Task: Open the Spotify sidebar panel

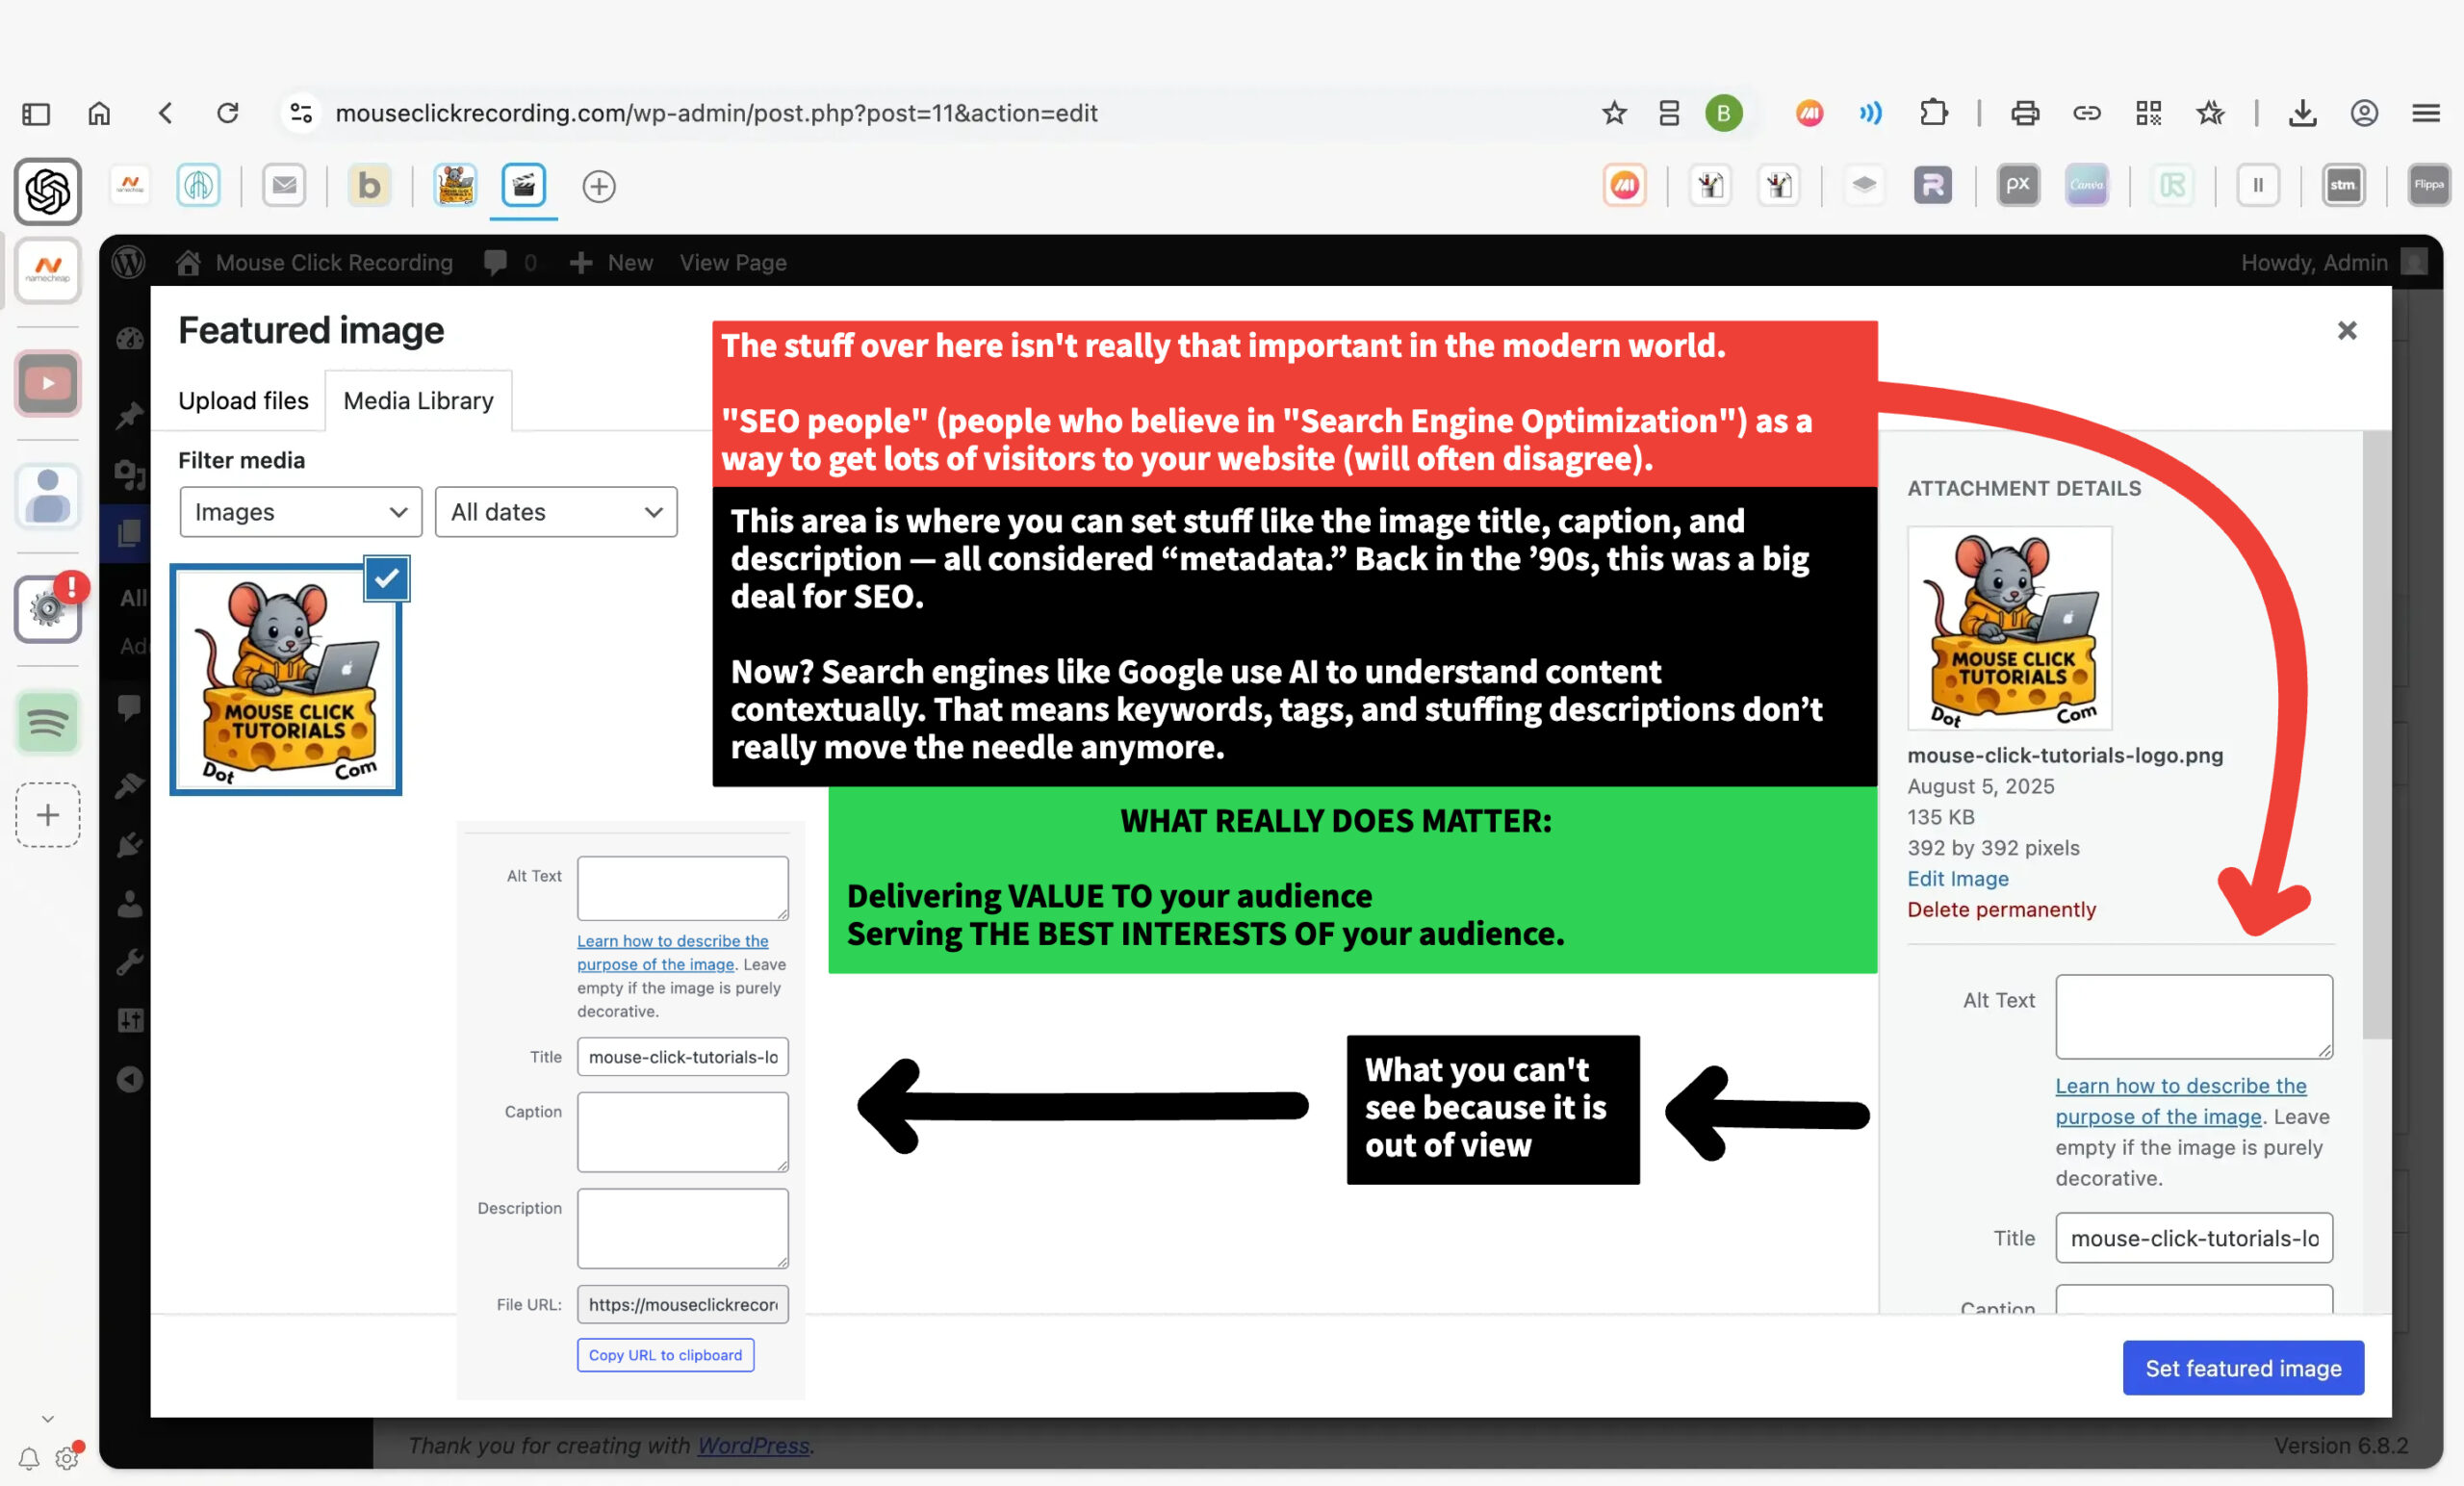Action: (47, 722)
